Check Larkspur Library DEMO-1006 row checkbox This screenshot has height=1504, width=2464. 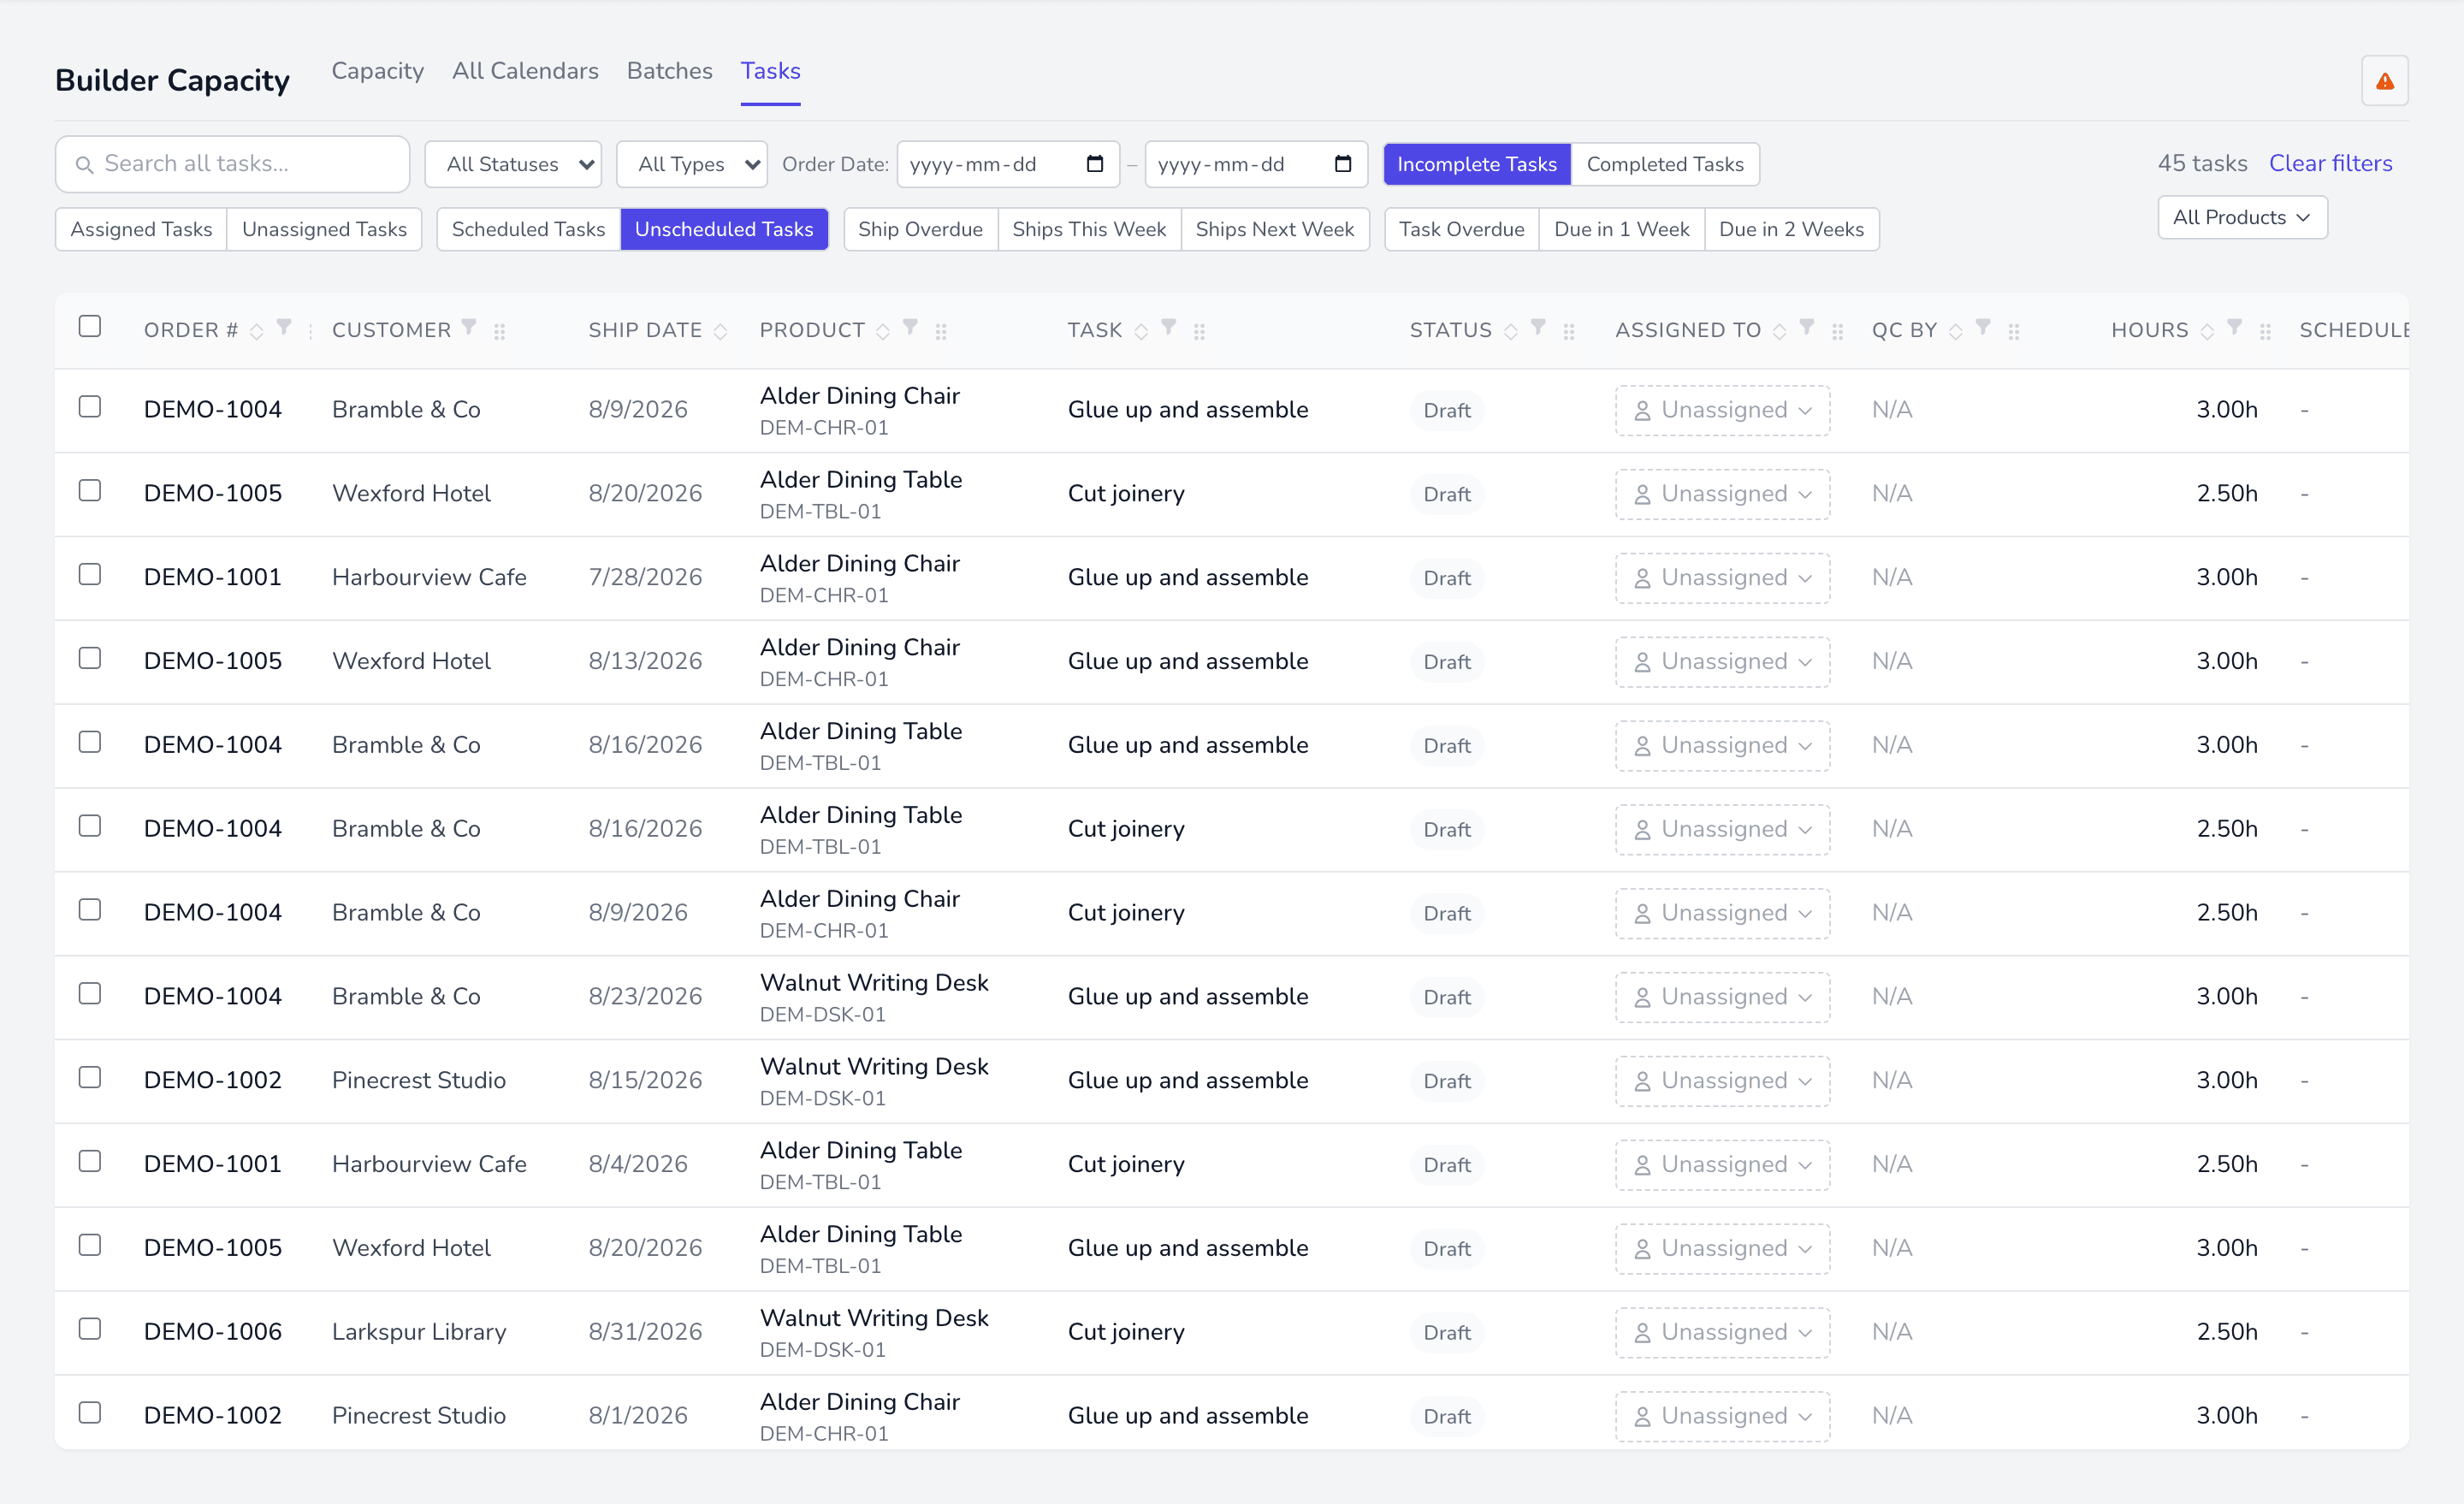tap(90, 1328)
